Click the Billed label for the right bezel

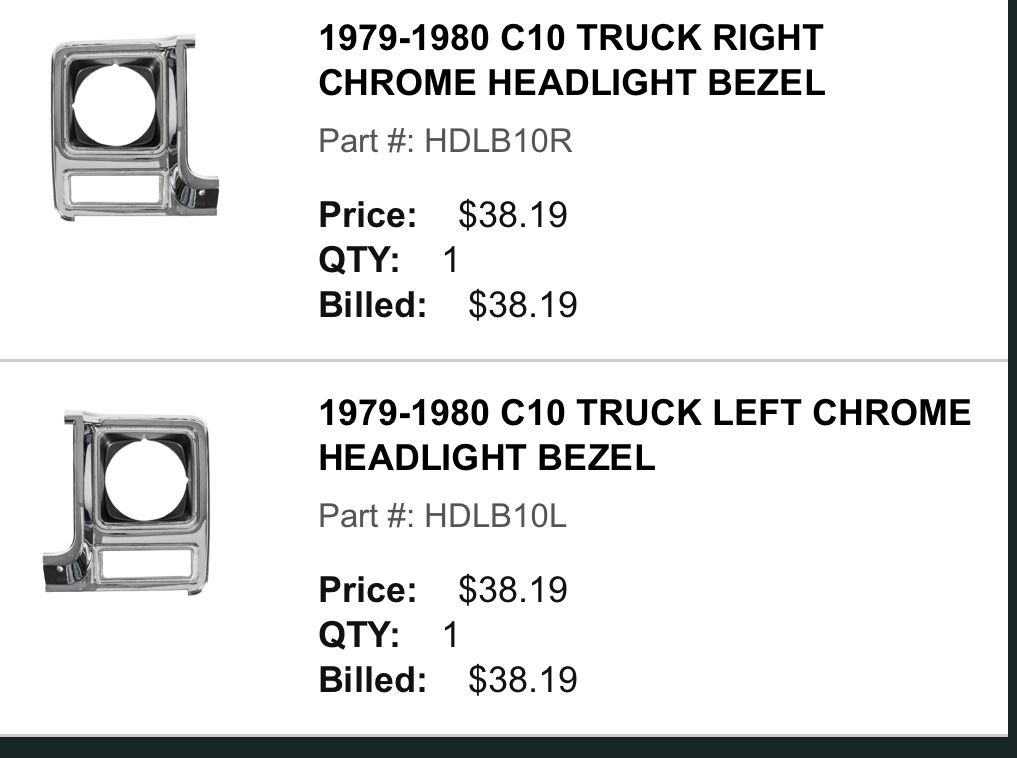(372, 305)
